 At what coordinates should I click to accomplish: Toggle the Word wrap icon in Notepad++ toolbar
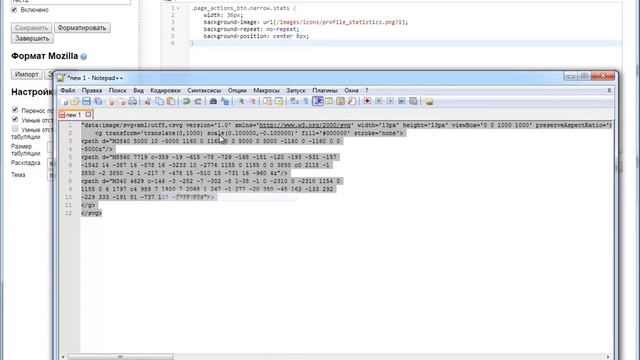point(294,101)
